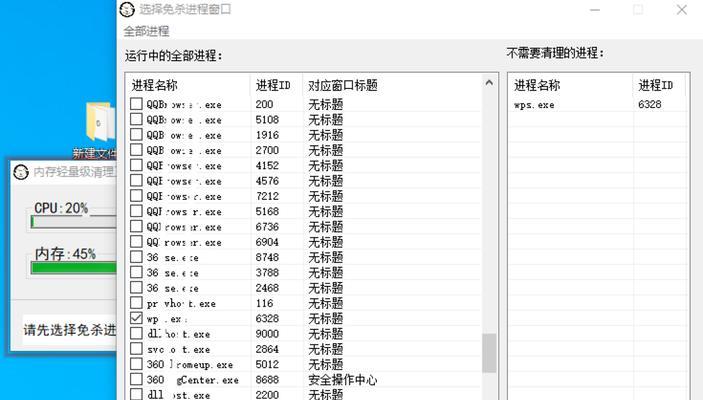The height and width of the screenshot is (400, 703).
Task: Tick the checkbox for process ID 5012
Action: pyautogui.click(x=136, y=364)
